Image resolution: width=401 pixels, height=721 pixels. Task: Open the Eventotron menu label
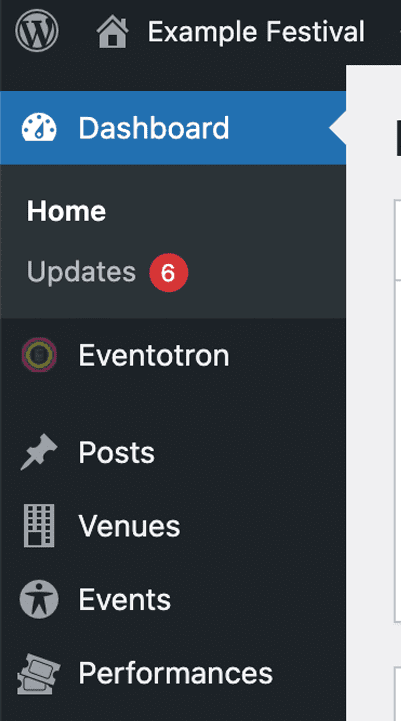coord(154,355)
